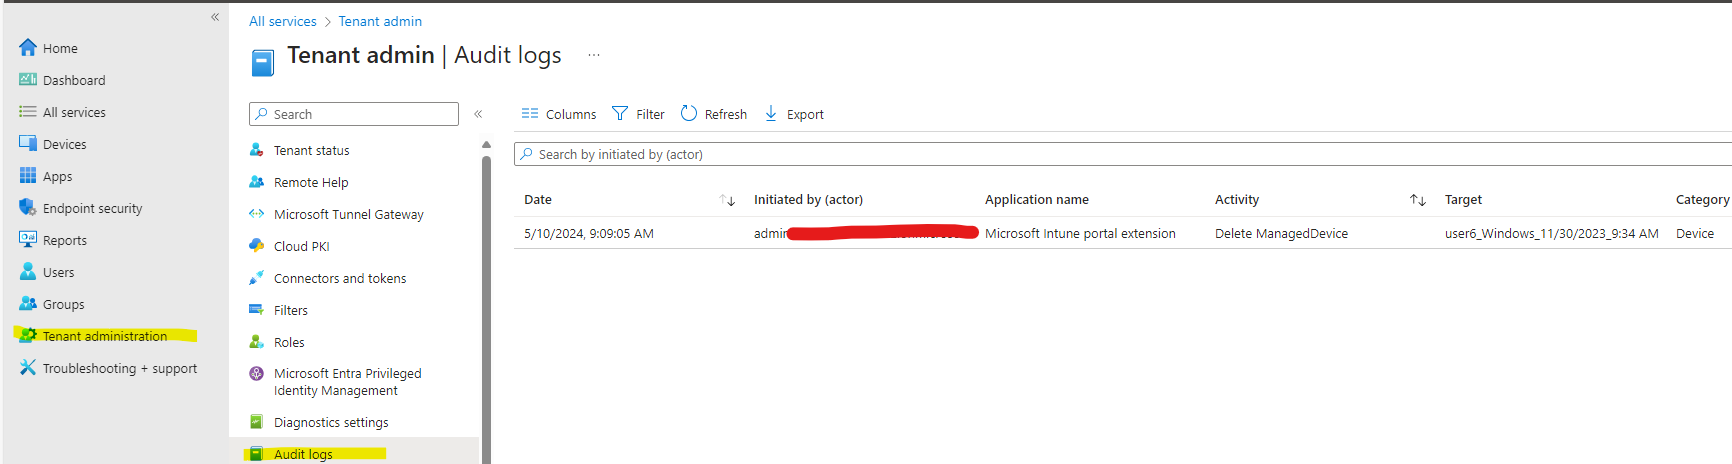This screenshot has height=464, width=1732.
Task: Follow the All services breadcrumb link
Action: tap(283, 21)
